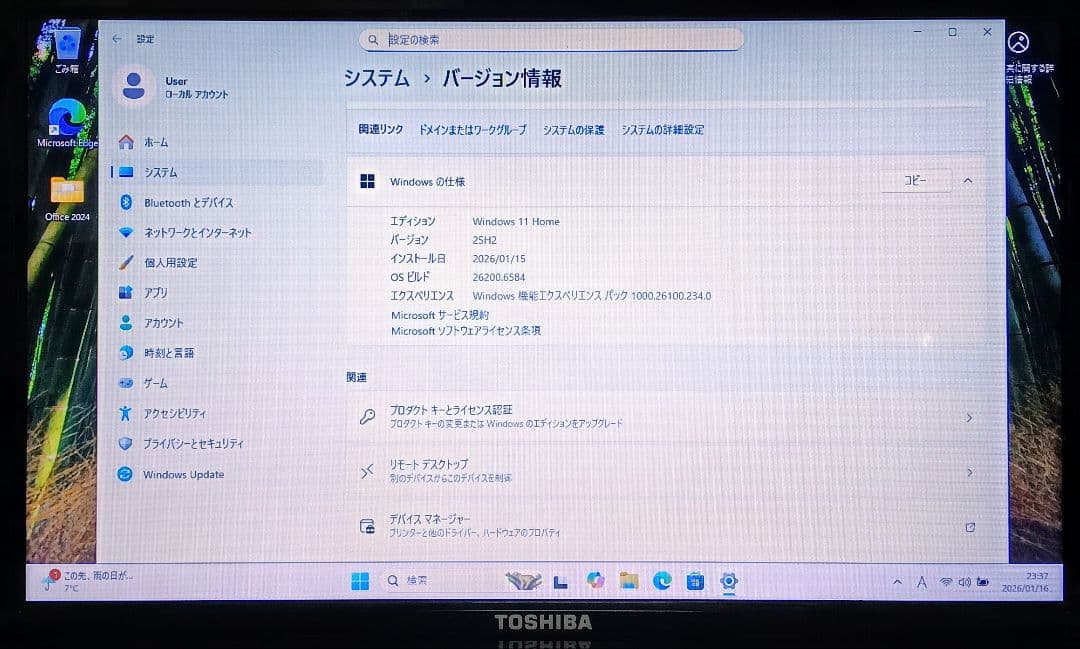Viewport: 1080px width, 649px height.
Task: Click the コピー button
Action: pyautogui.click(x=914, y=180)
